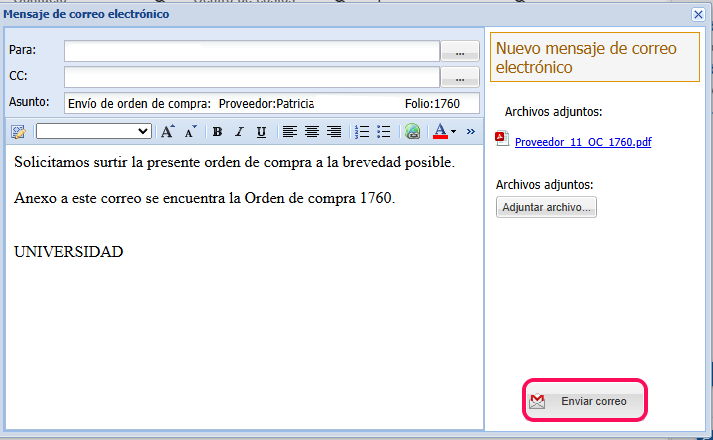713x440 pixels.
Task: Click the Adjuntar archivo button
Action: [546, 207]
